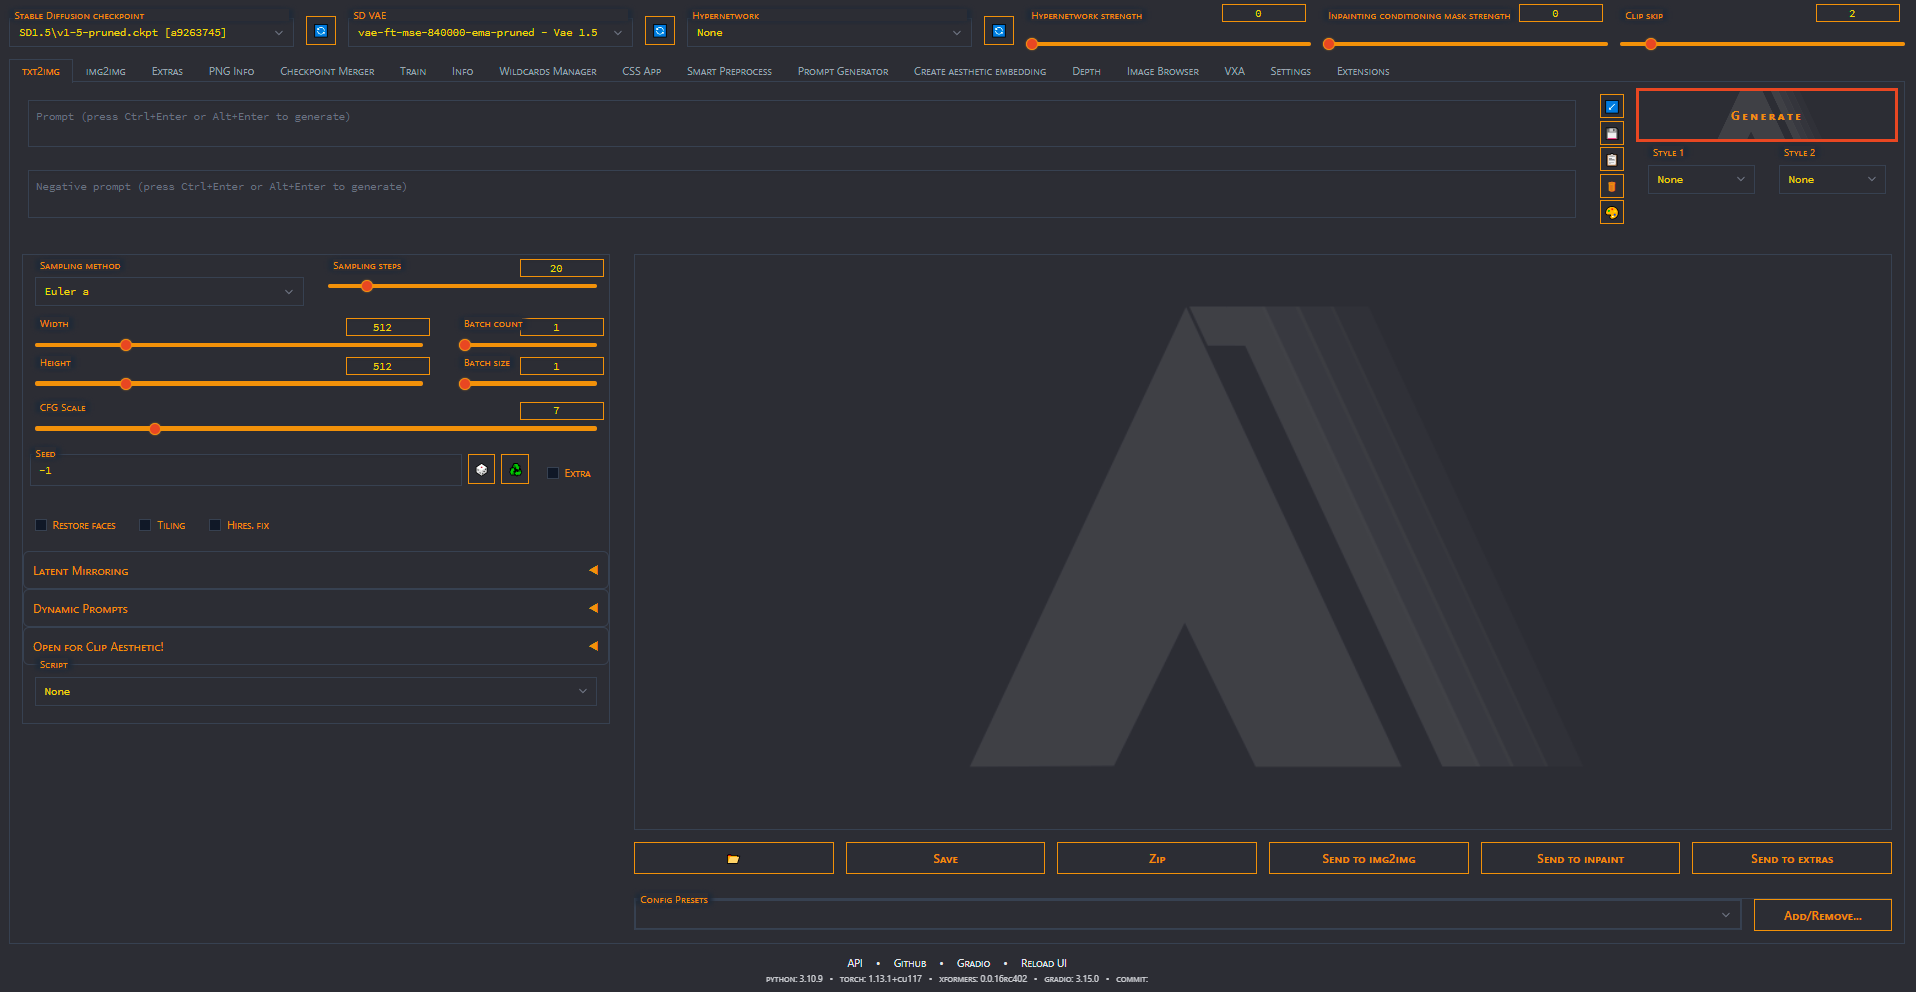Open the Gradio footer link
This screenshot has height=992, width=1916.
(x=973, y=964)
